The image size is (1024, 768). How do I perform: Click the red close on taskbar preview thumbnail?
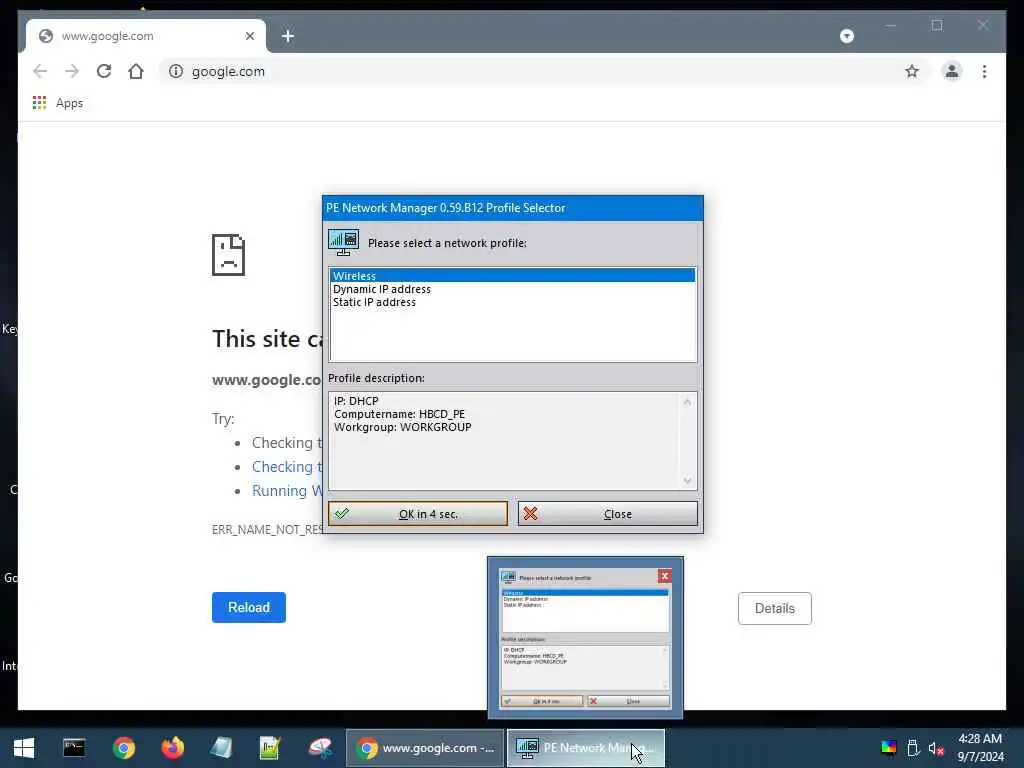pos(665,575)
